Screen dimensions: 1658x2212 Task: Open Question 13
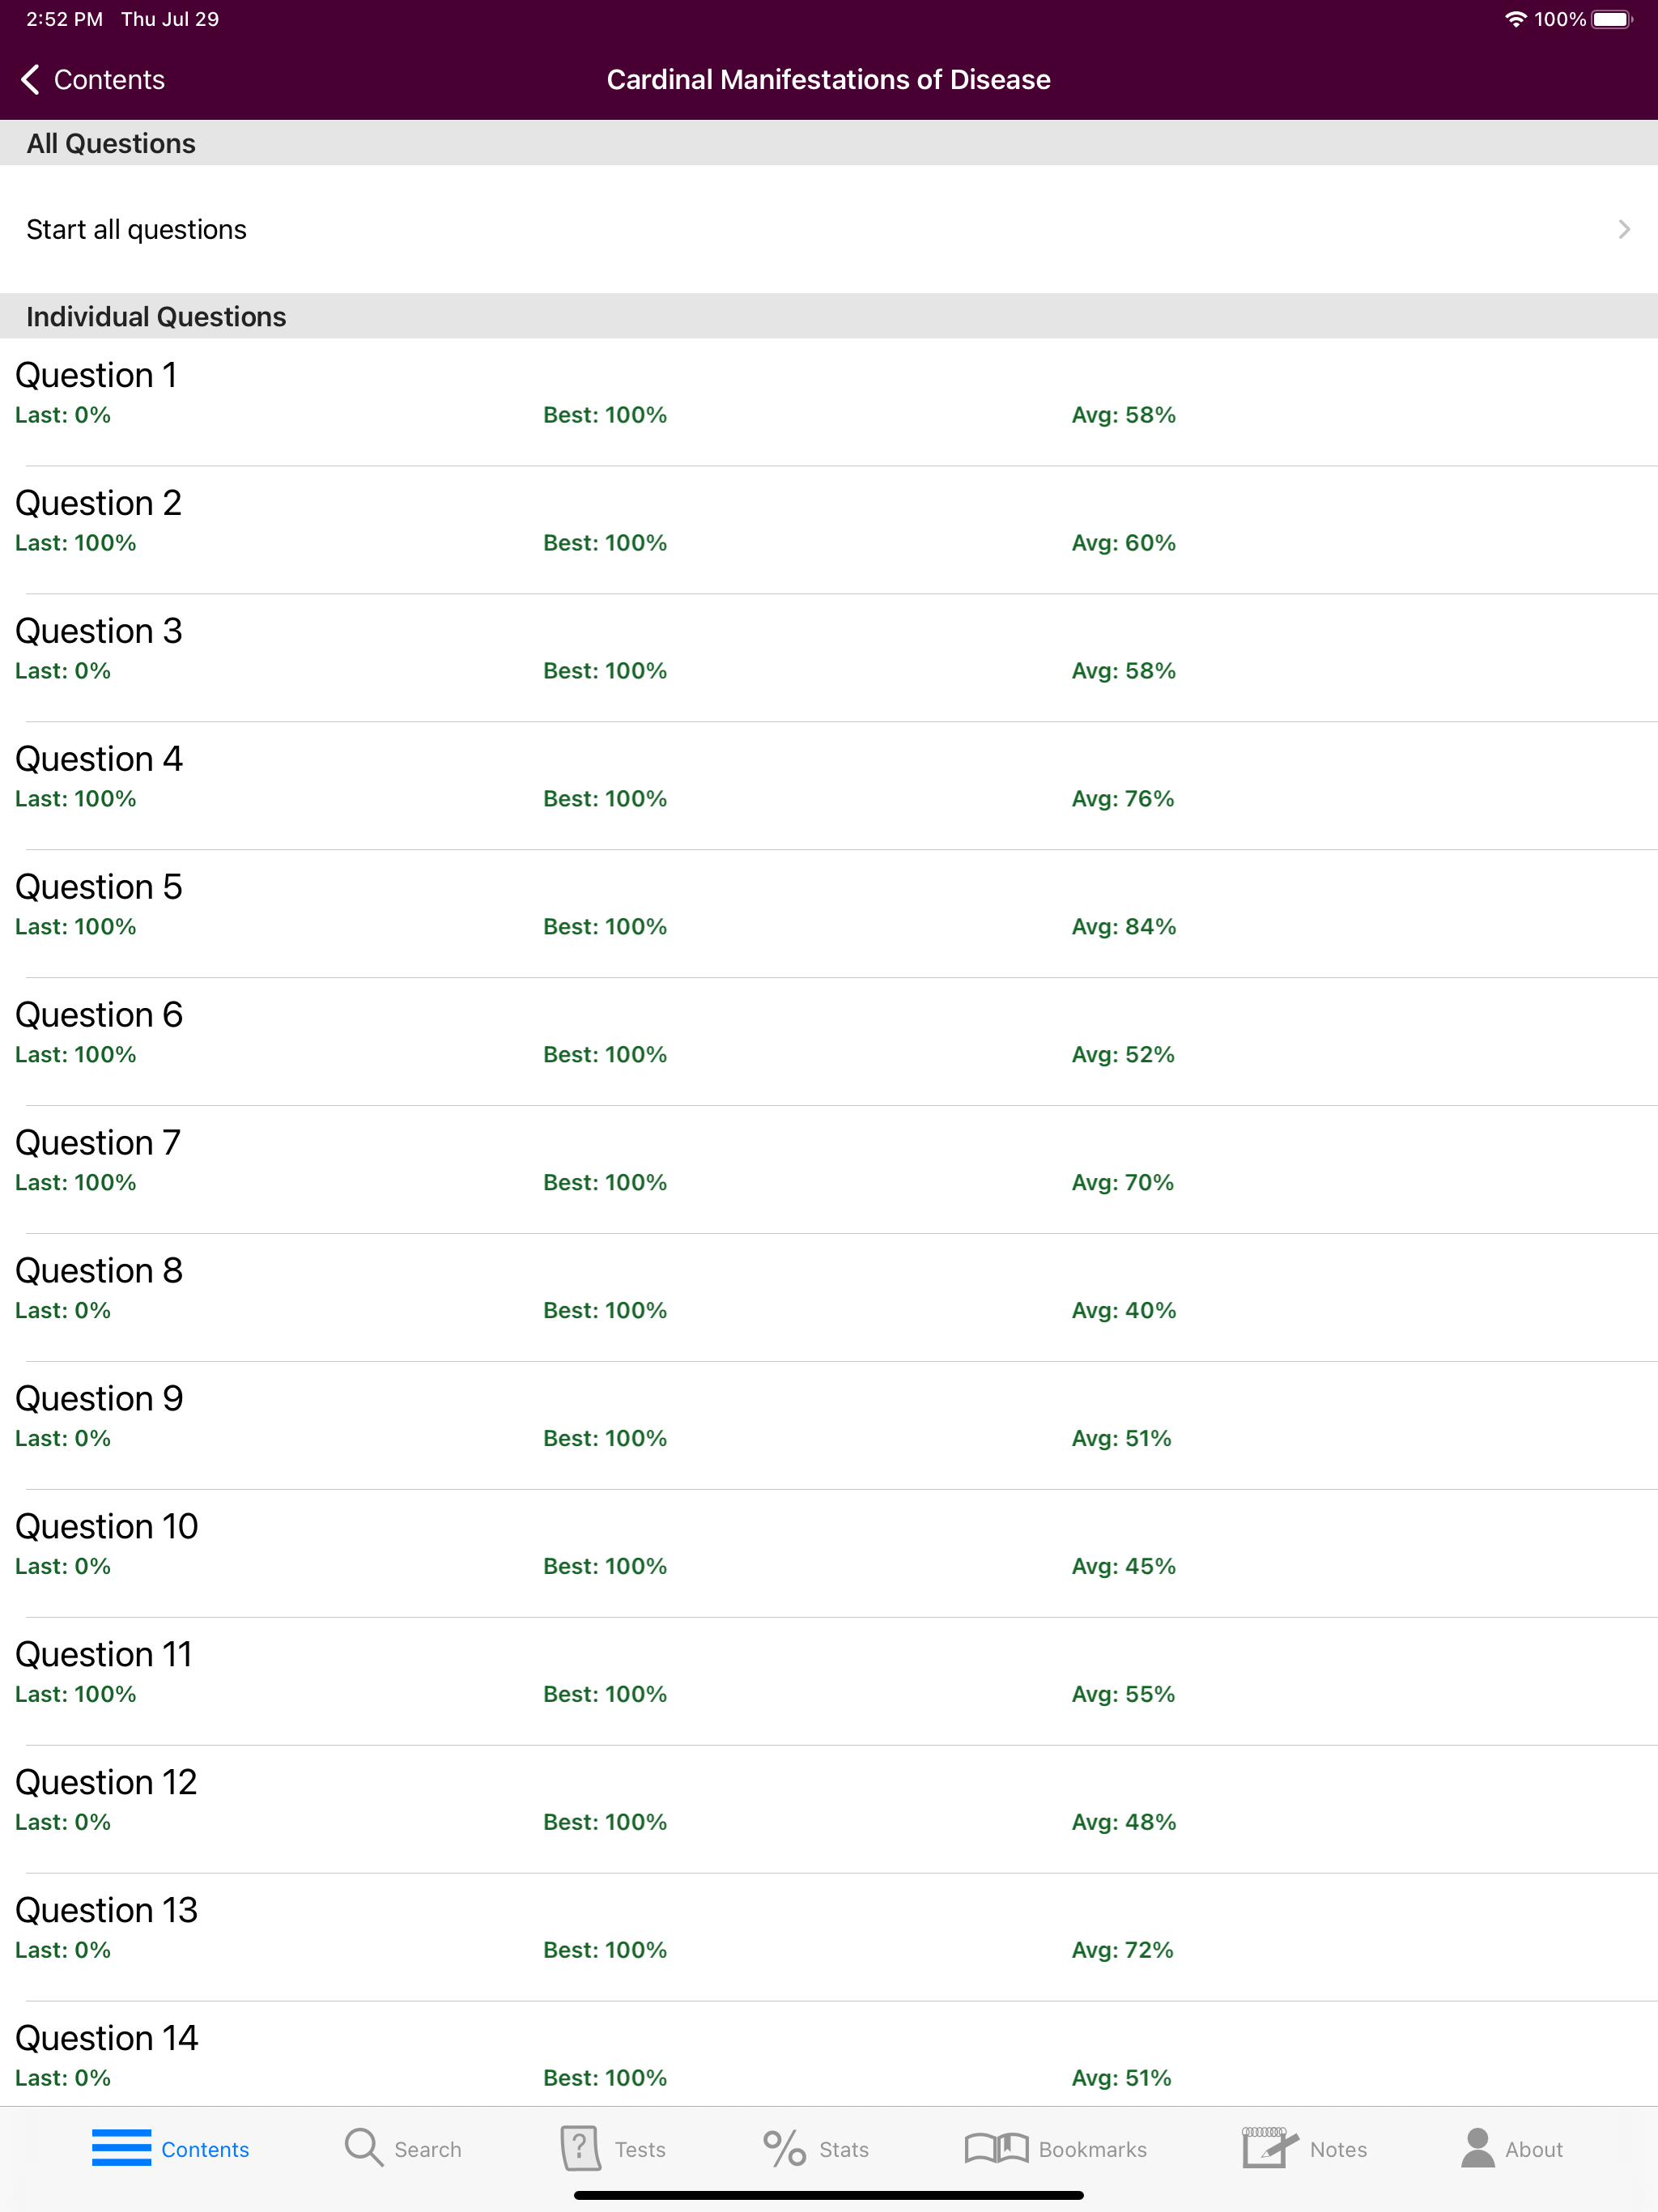click(106, 1911)
